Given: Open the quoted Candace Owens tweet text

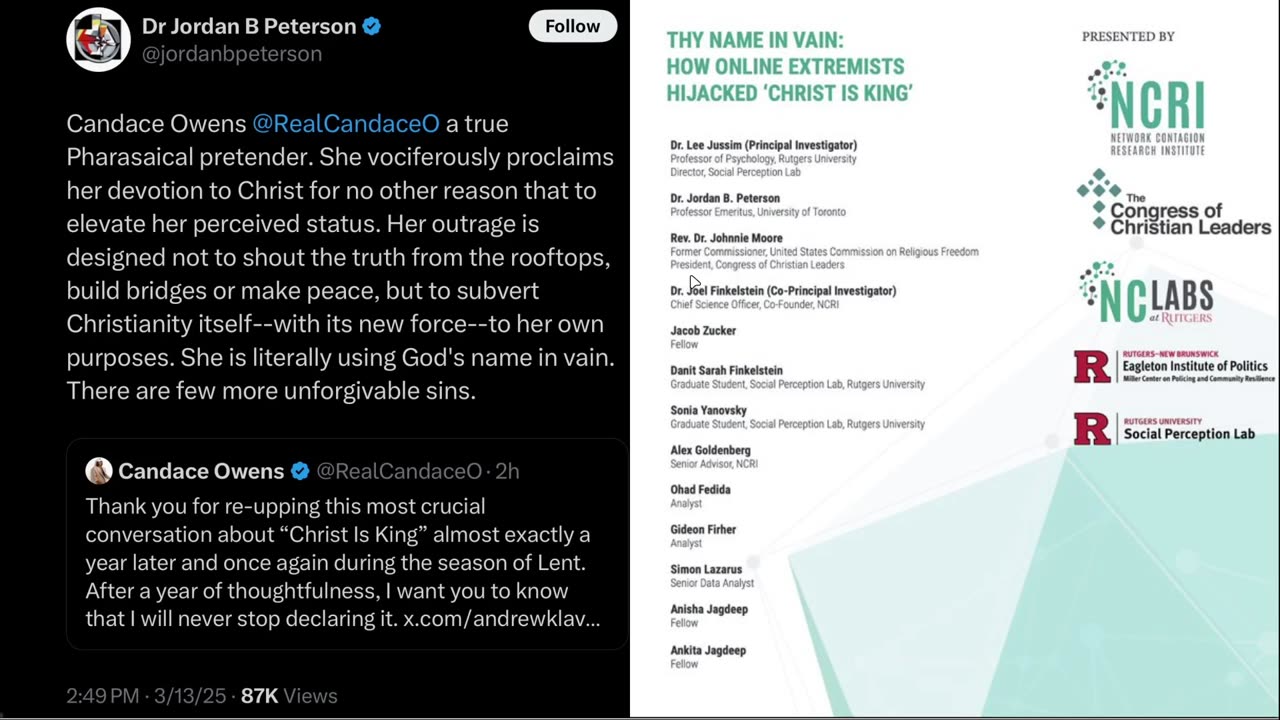Looking at the screenshot, I should coord(343,562).
